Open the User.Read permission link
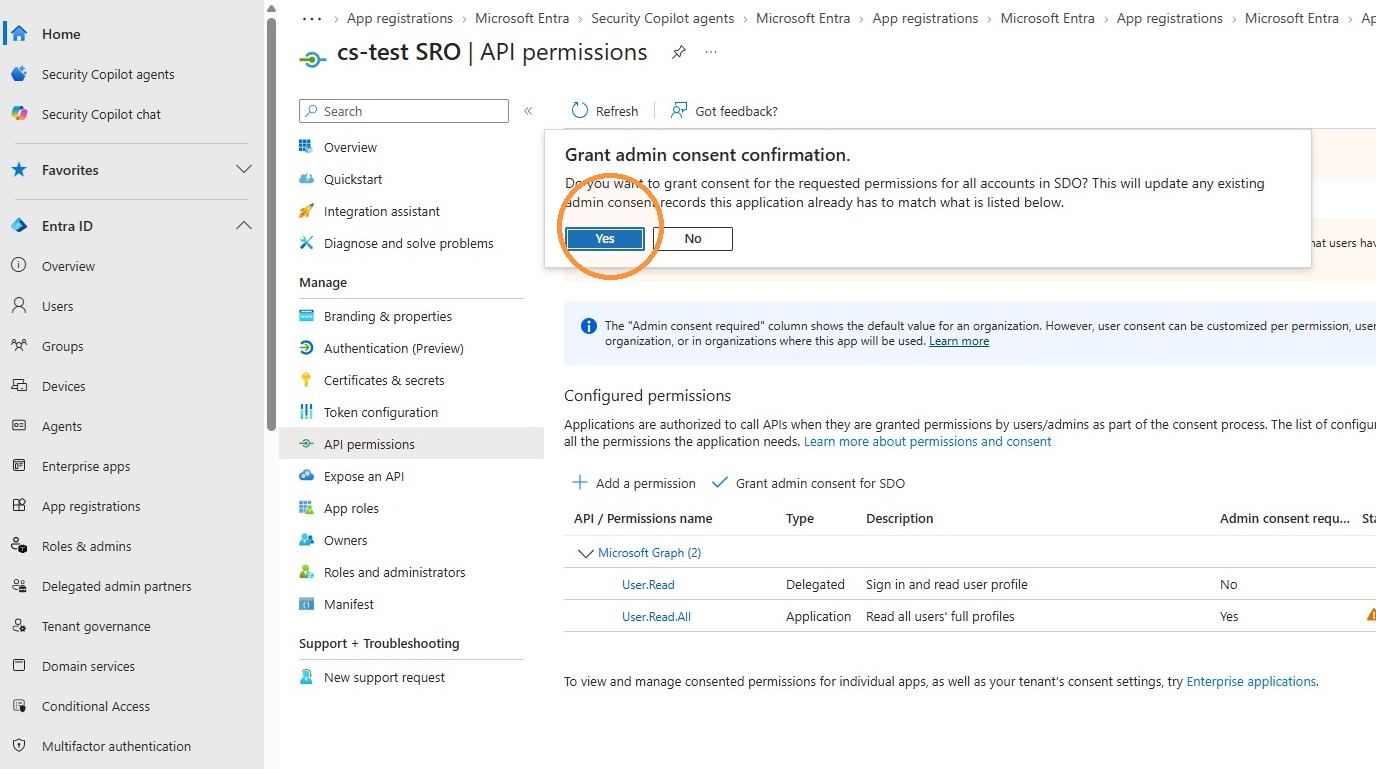 [x=648, y=584]
